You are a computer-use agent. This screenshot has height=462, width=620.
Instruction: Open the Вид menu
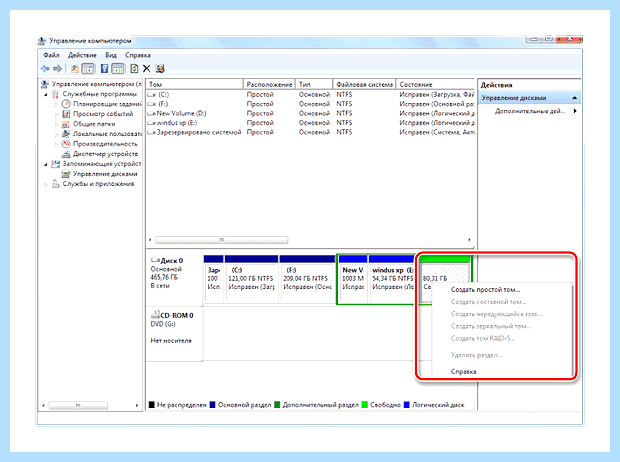(x=111, y=55)
